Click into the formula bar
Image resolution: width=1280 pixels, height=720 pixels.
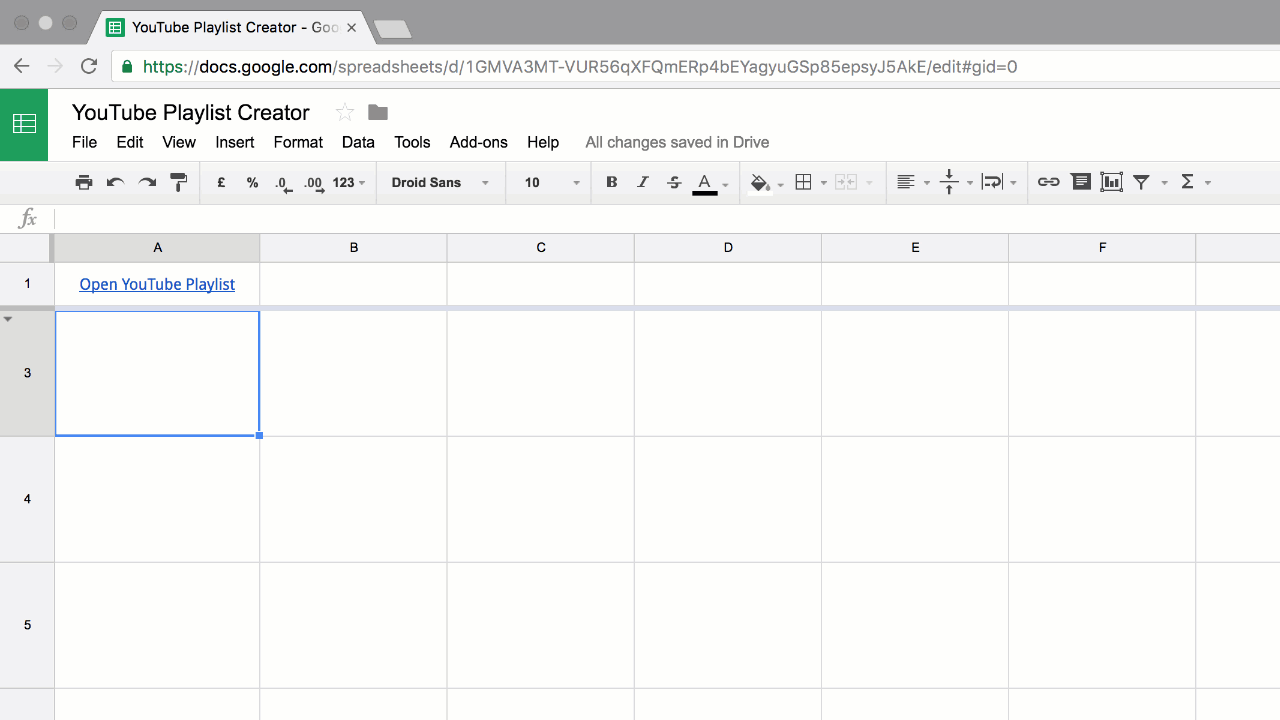pos(667,219)
